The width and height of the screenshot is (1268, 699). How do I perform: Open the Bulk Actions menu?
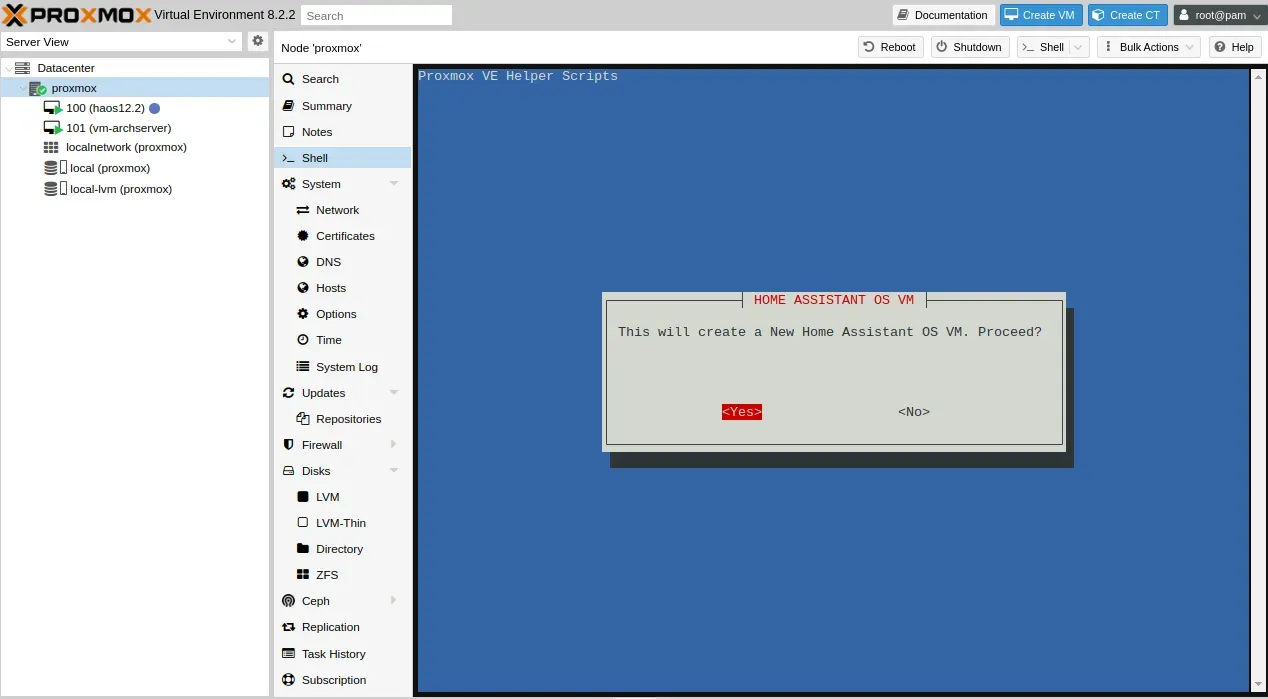pos(1148,47)
